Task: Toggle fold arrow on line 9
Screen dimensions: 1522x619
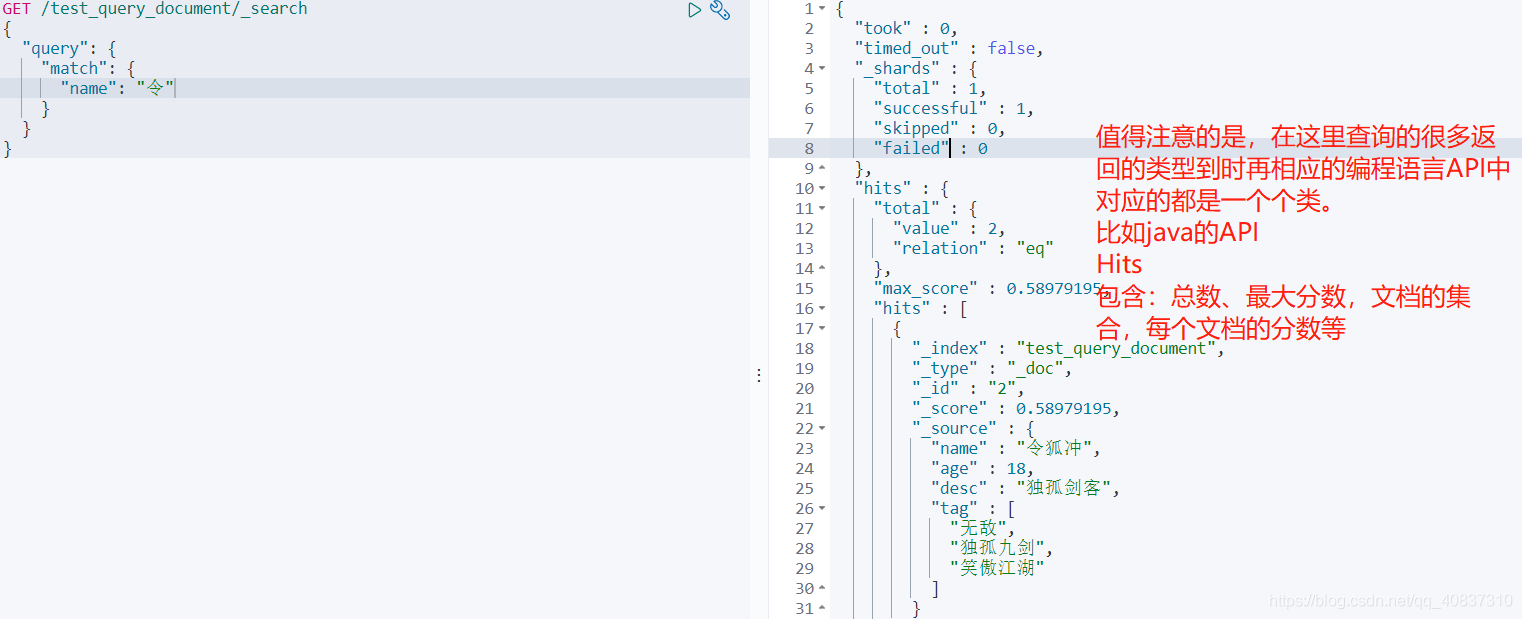Action: coord(822,168)
